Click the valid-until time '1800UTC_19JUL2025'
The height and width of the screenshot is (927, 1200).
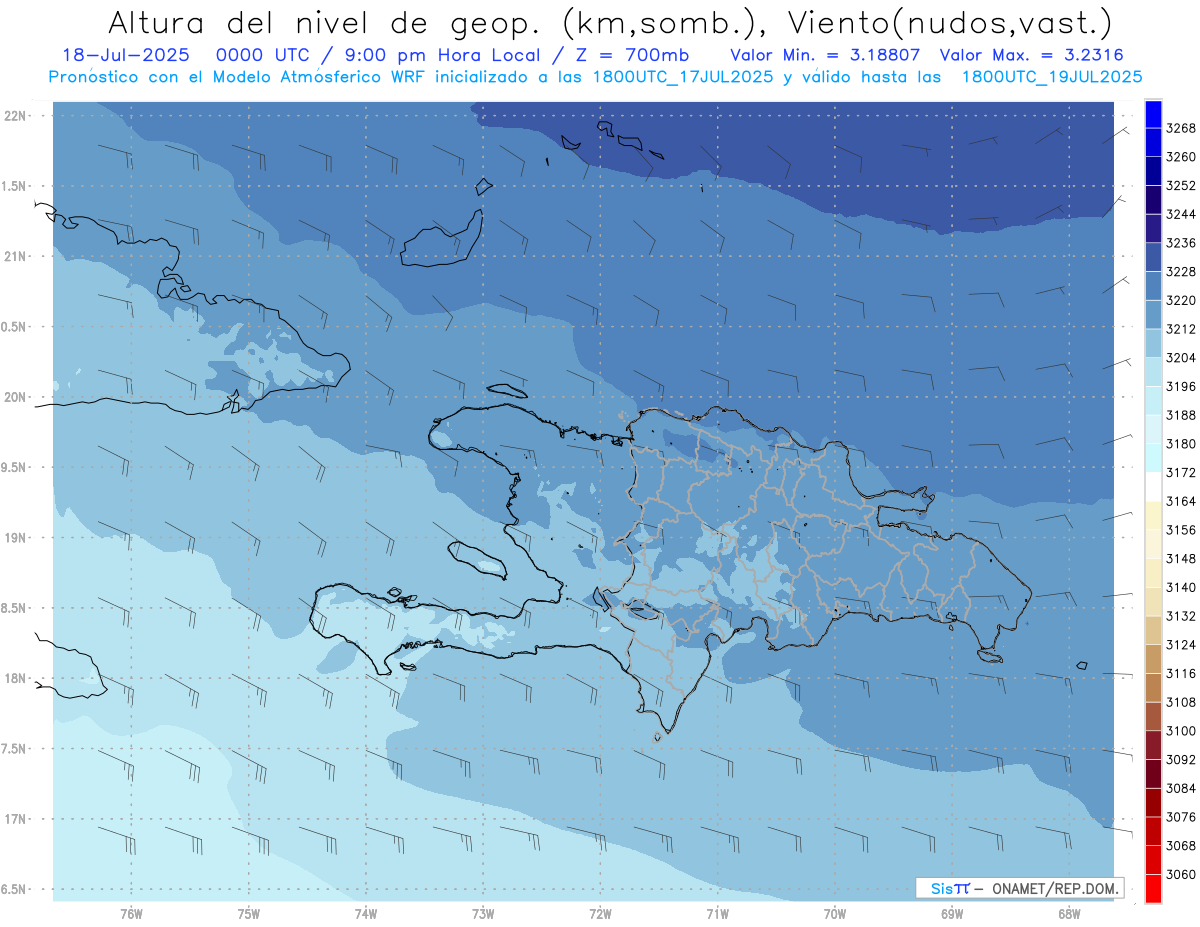pyautogui.click(x=1052, y=77)
